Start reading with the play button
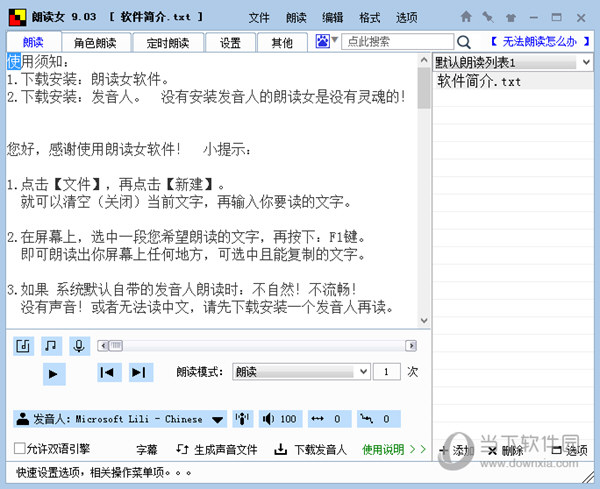The height and width of the screenshot is (489, 600). (x=54, y=373)
